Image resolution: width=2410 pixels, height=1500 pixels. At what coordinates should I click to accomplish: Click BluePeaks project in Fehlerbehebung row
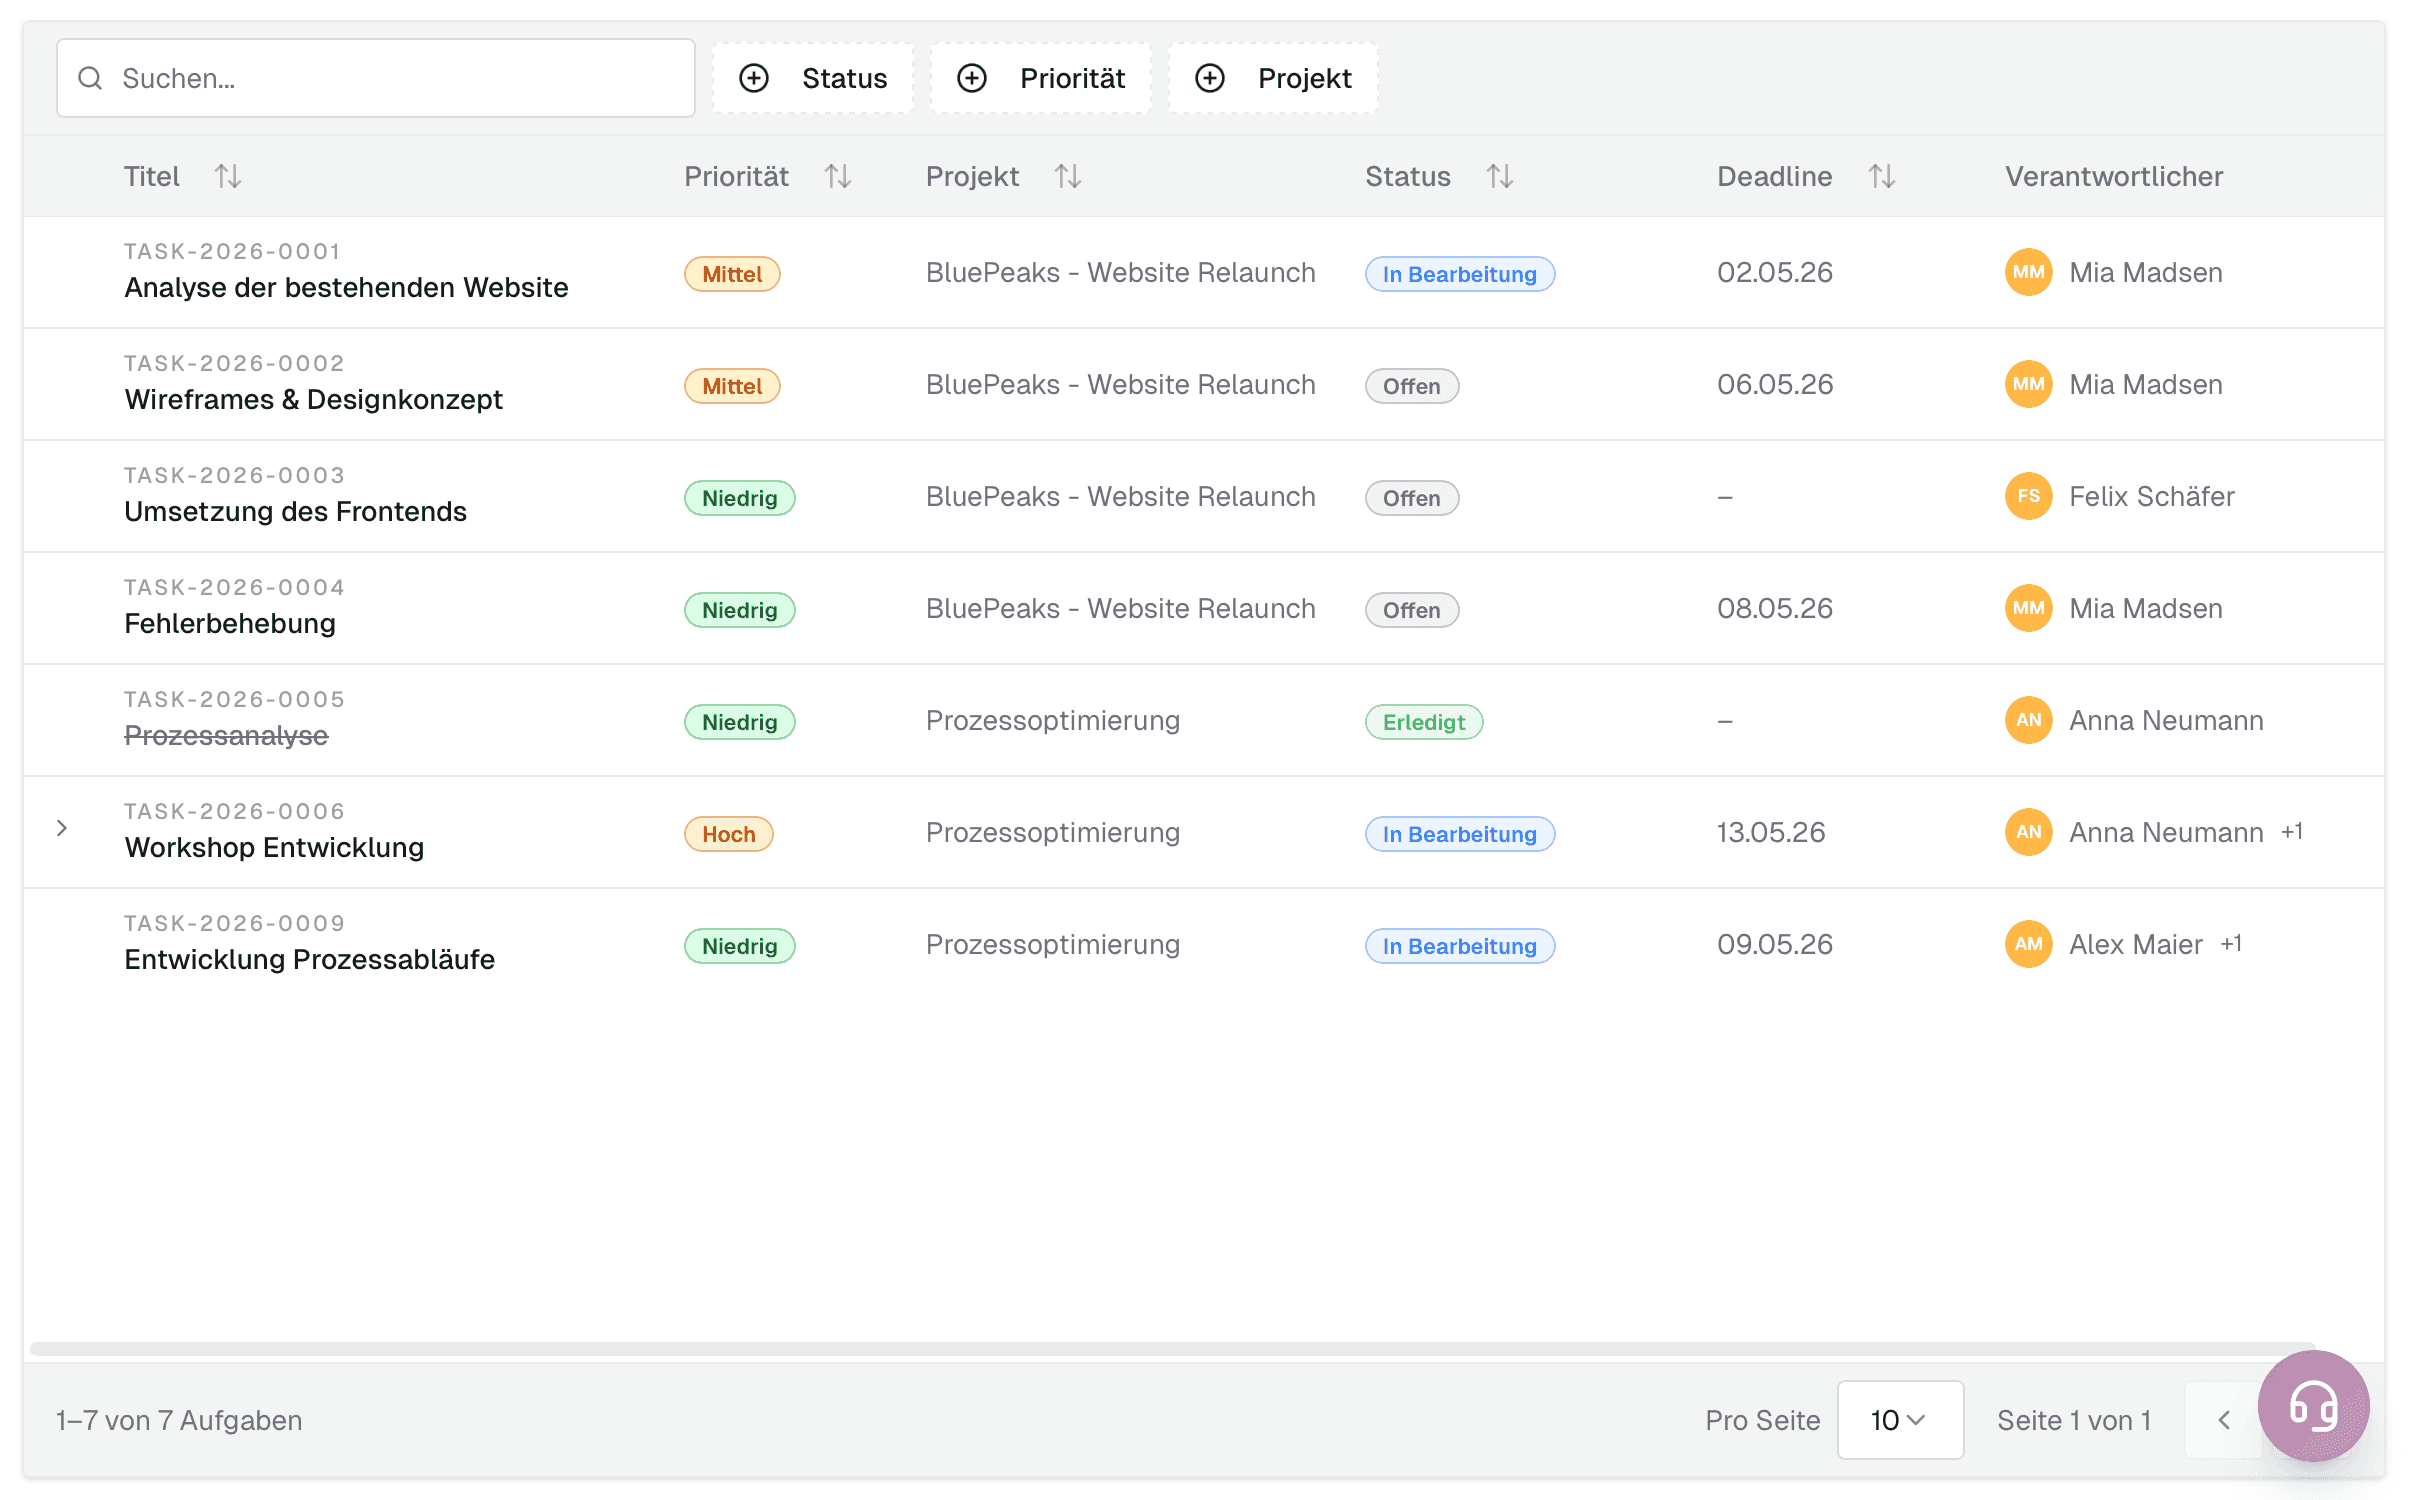pyautogui.click(x=1120, y=609)
